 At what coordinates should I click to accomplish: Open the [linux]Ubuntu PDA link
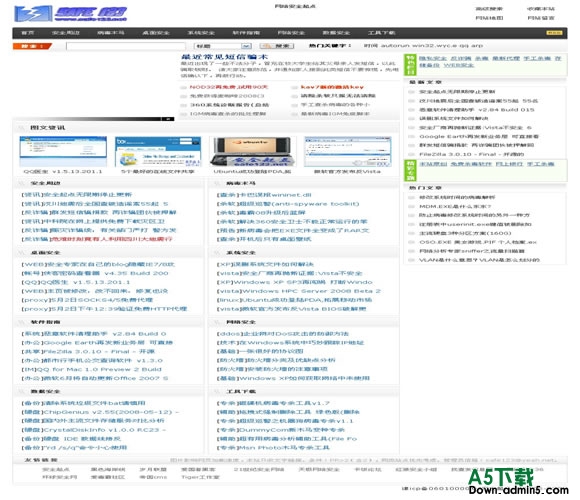click(x=294, y=300)
